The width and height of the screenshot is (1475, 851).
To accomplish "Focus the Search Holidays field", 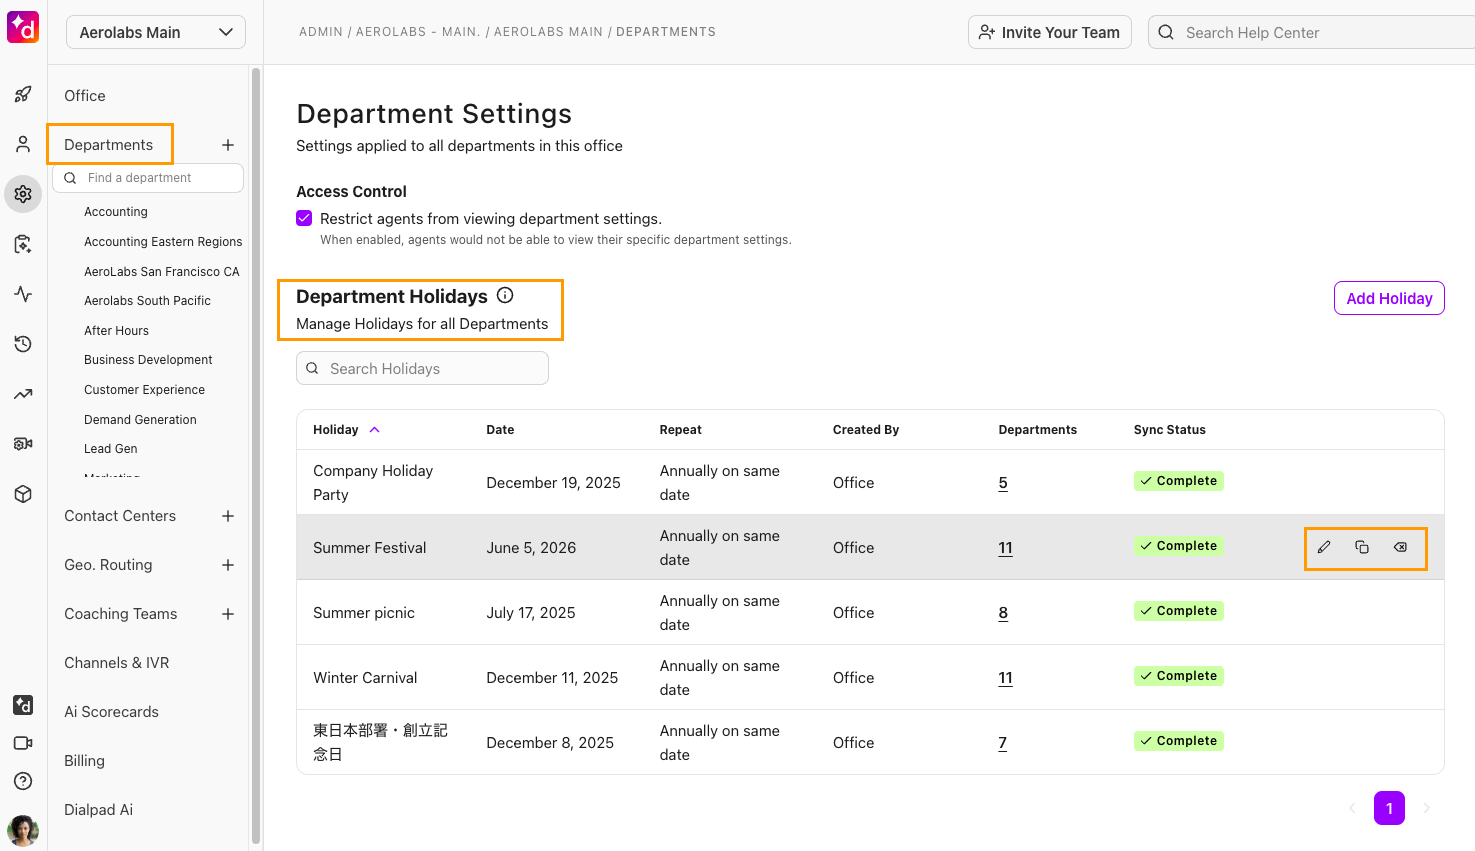I will 422,368.
